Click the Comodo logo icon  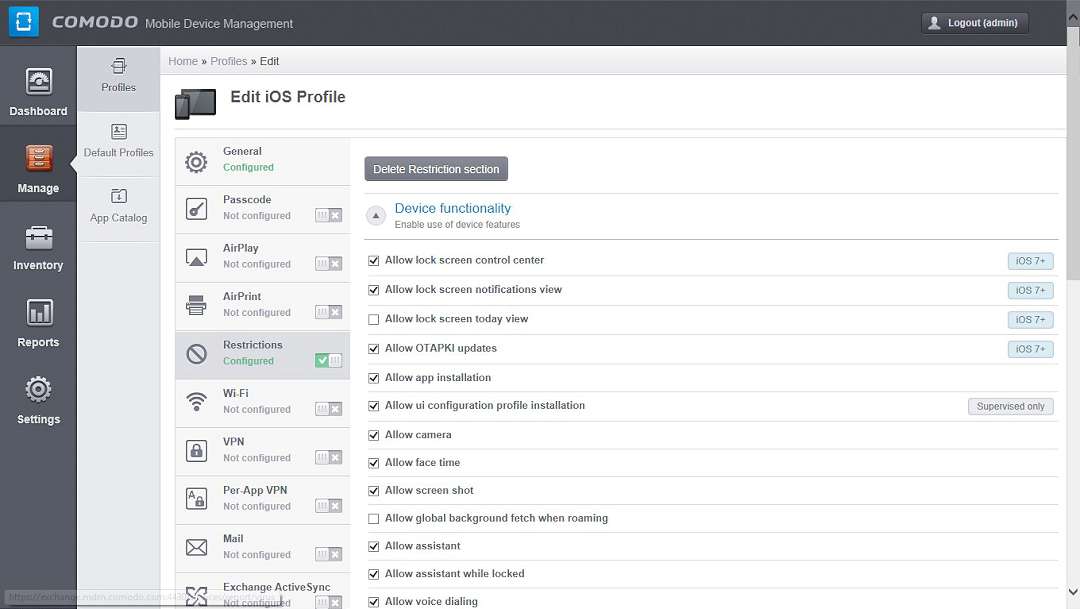[23, 22]
